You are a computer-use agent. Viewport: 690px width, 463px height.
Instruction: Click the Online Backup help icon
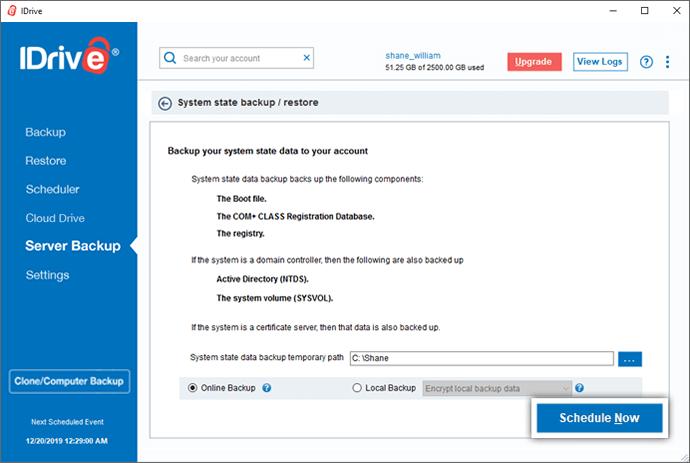pyautogui.click(x=267, y=388)
